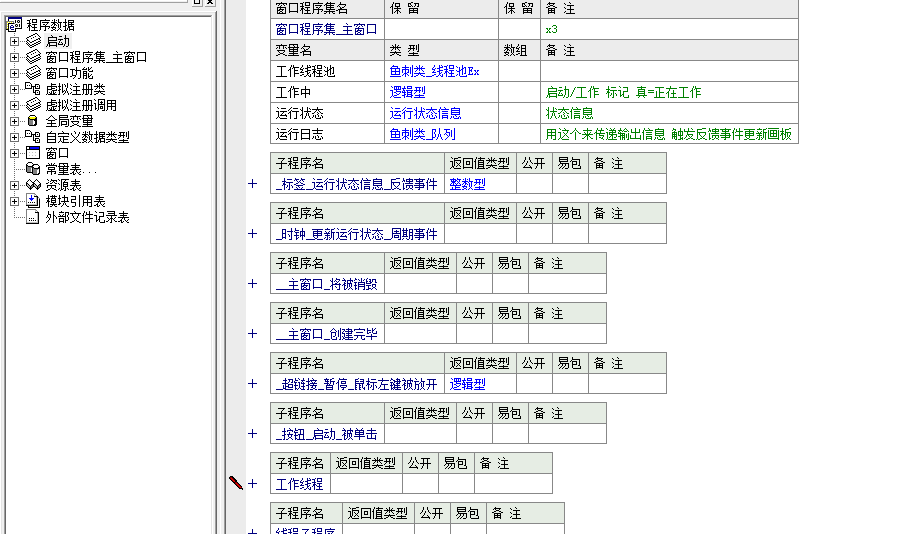Click remark 用这个来传递输出信息

pos(605,134)
